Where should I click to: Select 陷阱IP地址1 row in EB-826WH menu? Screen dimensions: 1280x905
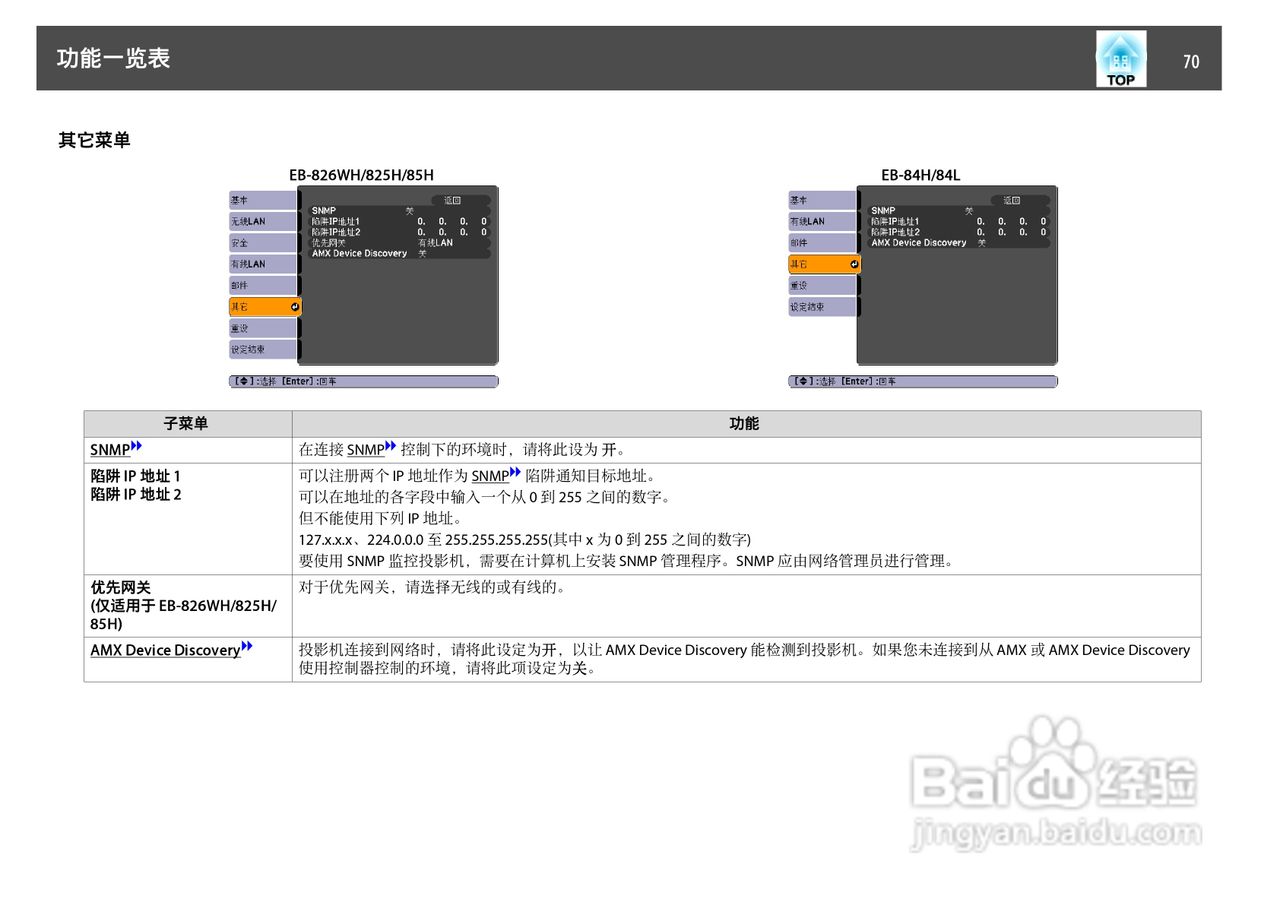[400, 221]
